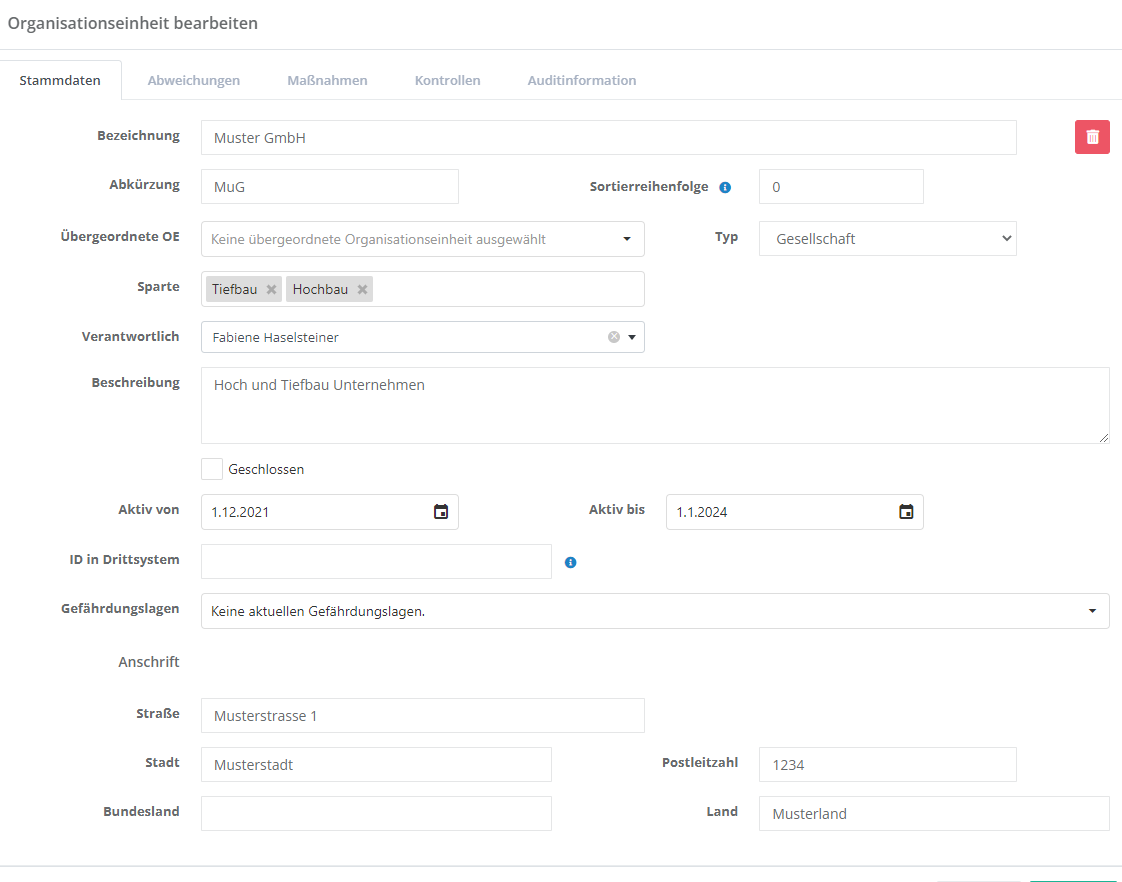
Task: Click the empty Bundesland input field
Action: pos(376,813)
